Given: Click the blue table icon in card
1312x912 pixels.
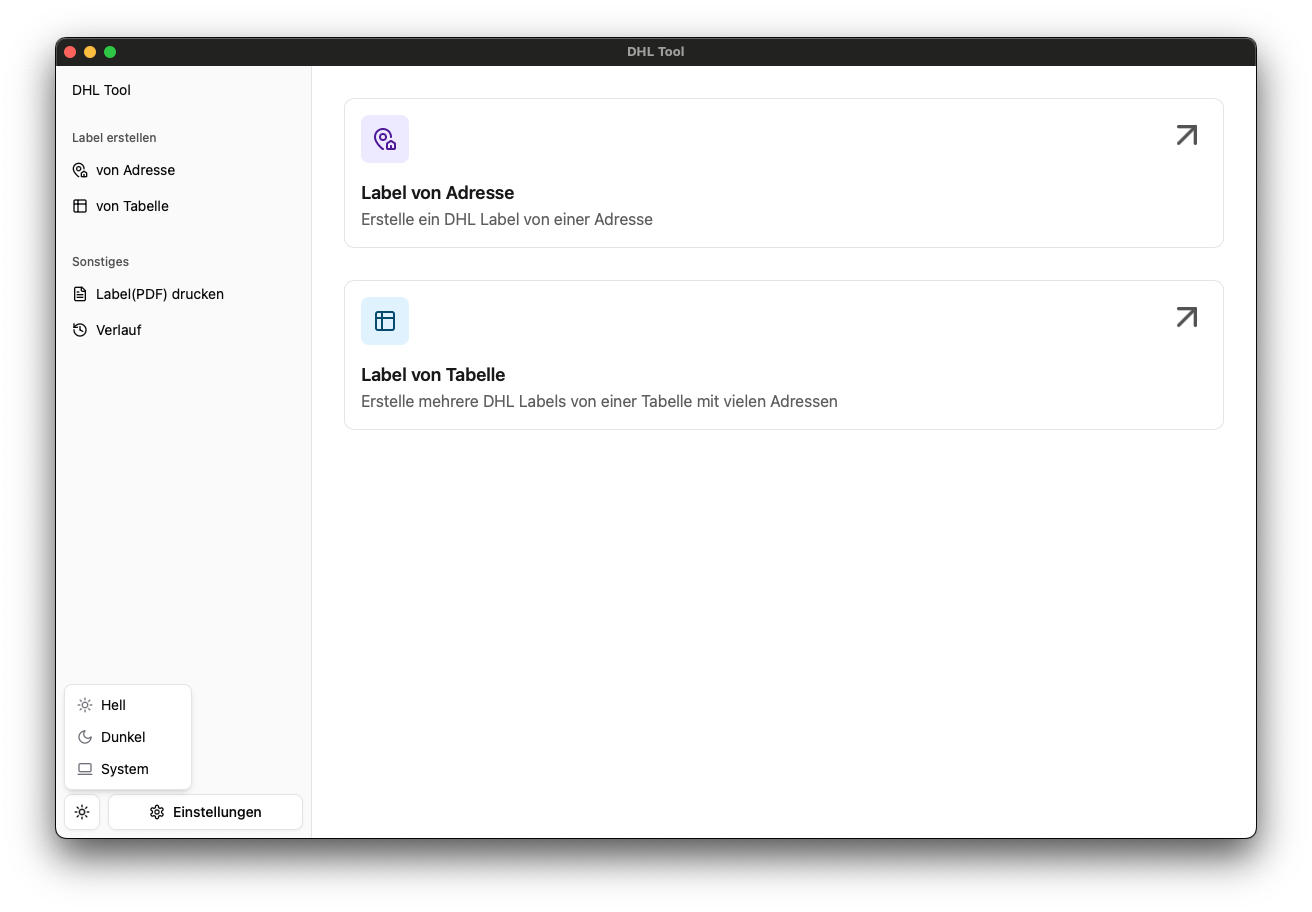Looking at the screenshot, I should (x=385, y=321).
